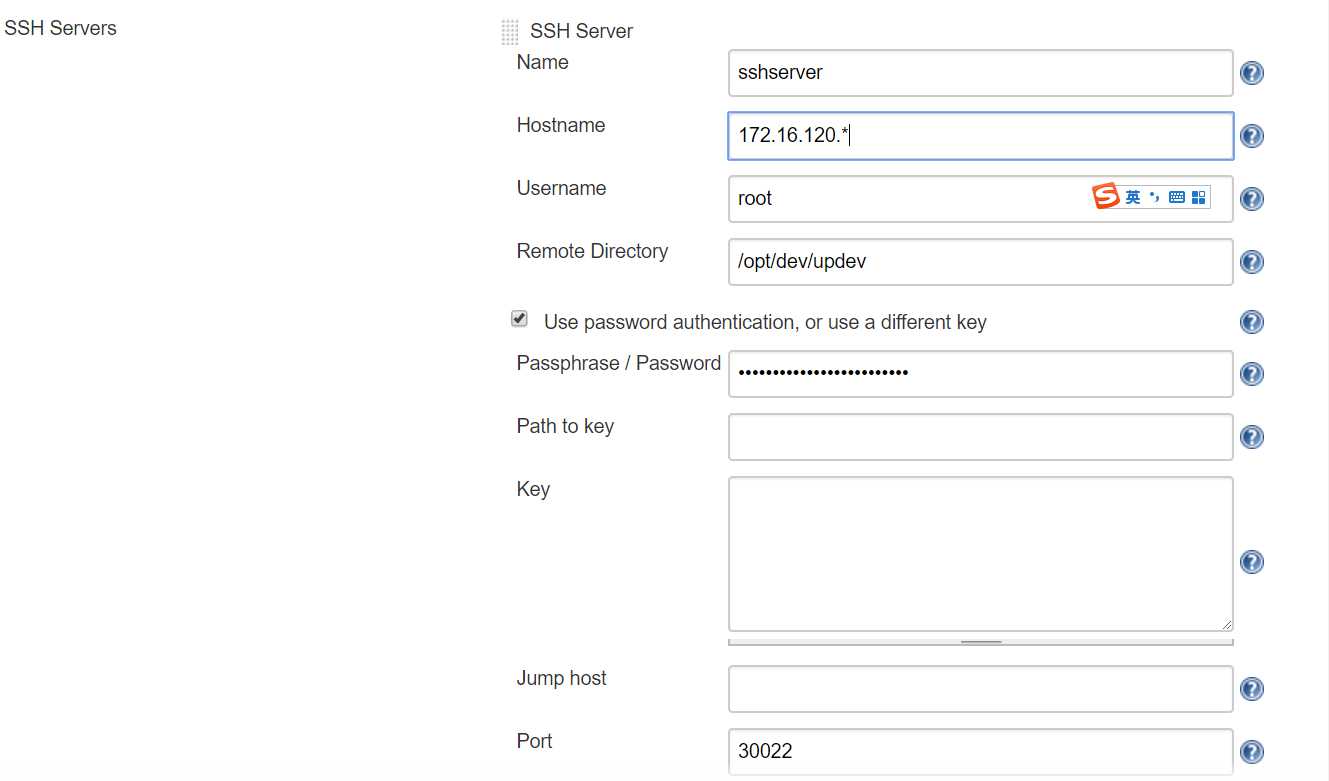
Task: Open Sogou soft keyboard icon
Action: (1177, 198)
